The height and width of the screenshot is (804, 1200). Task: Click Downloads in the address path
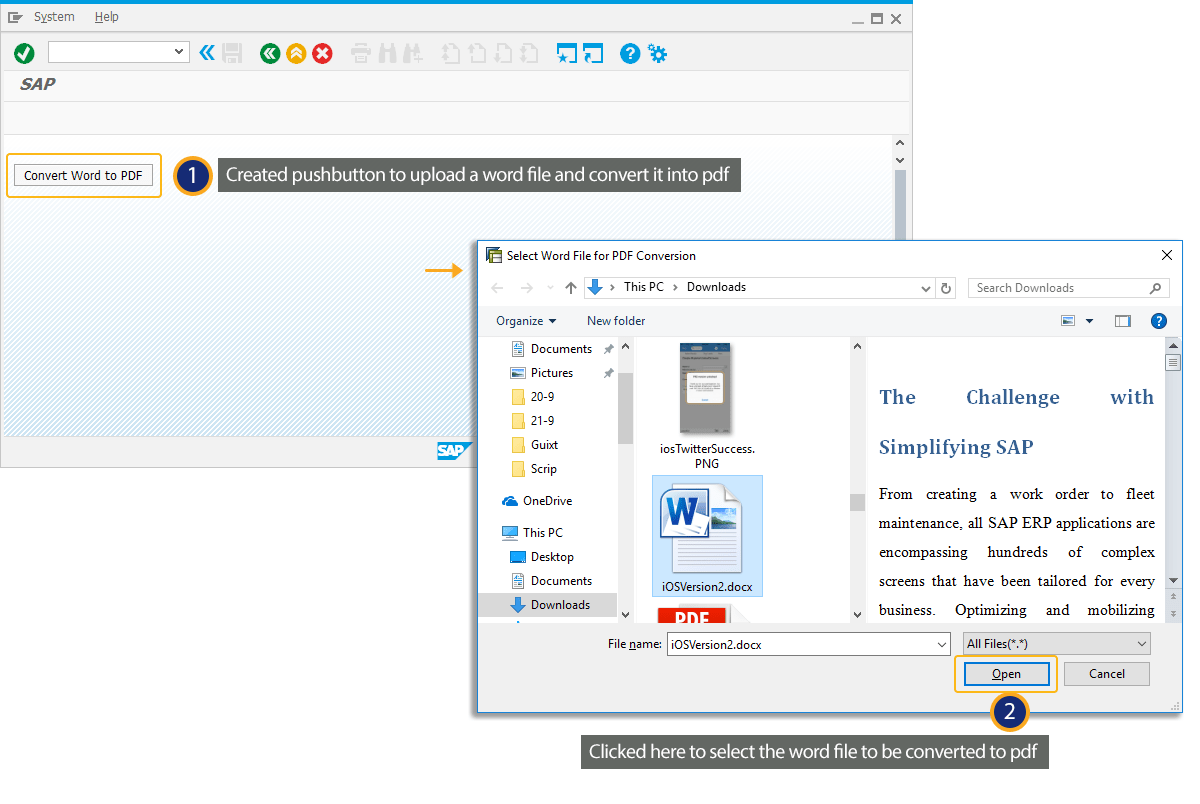click(716, 287)
